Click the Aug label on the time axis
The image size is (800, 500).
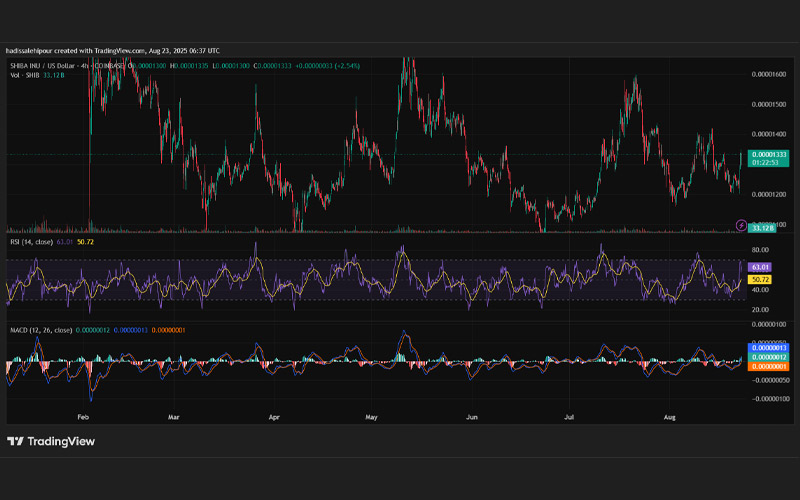pos(669,417)
